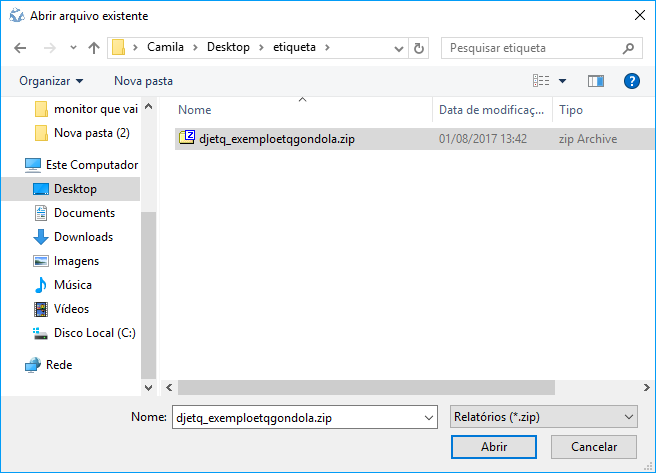This screenshot has height=473, width=656.
Task: Open the Downloads folder in sidebar
Action: pos(82,237)
